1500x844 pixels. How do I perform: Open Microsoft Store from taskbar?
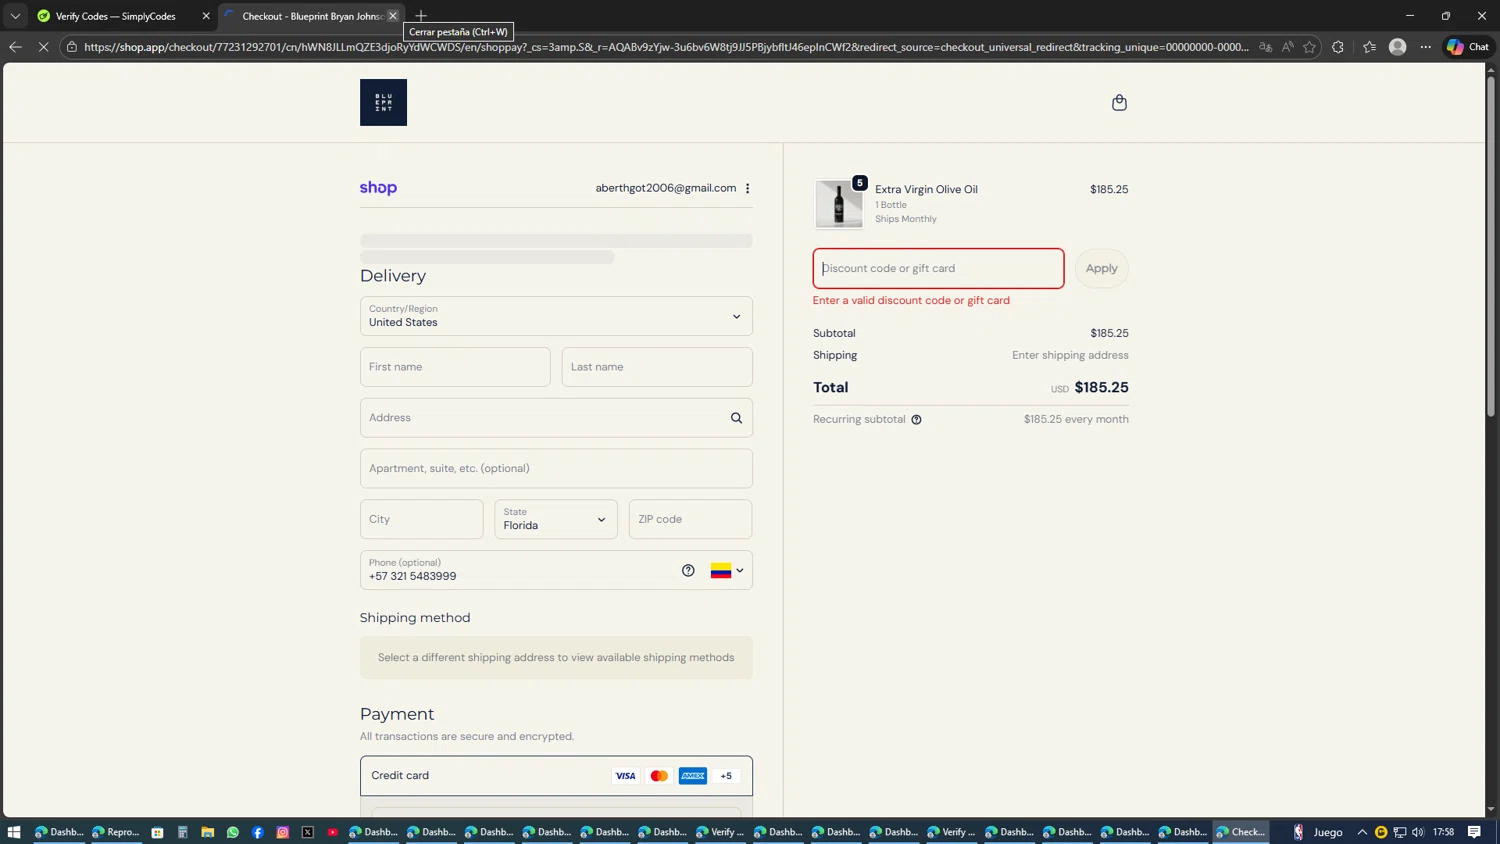coord(158,832)
